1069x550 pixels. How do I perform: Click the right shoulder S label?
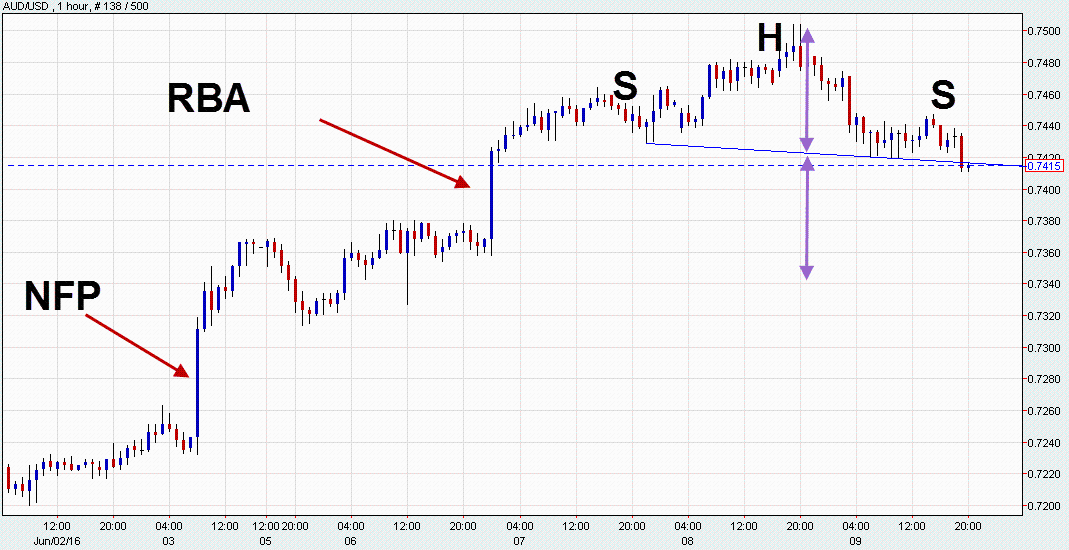943,95
